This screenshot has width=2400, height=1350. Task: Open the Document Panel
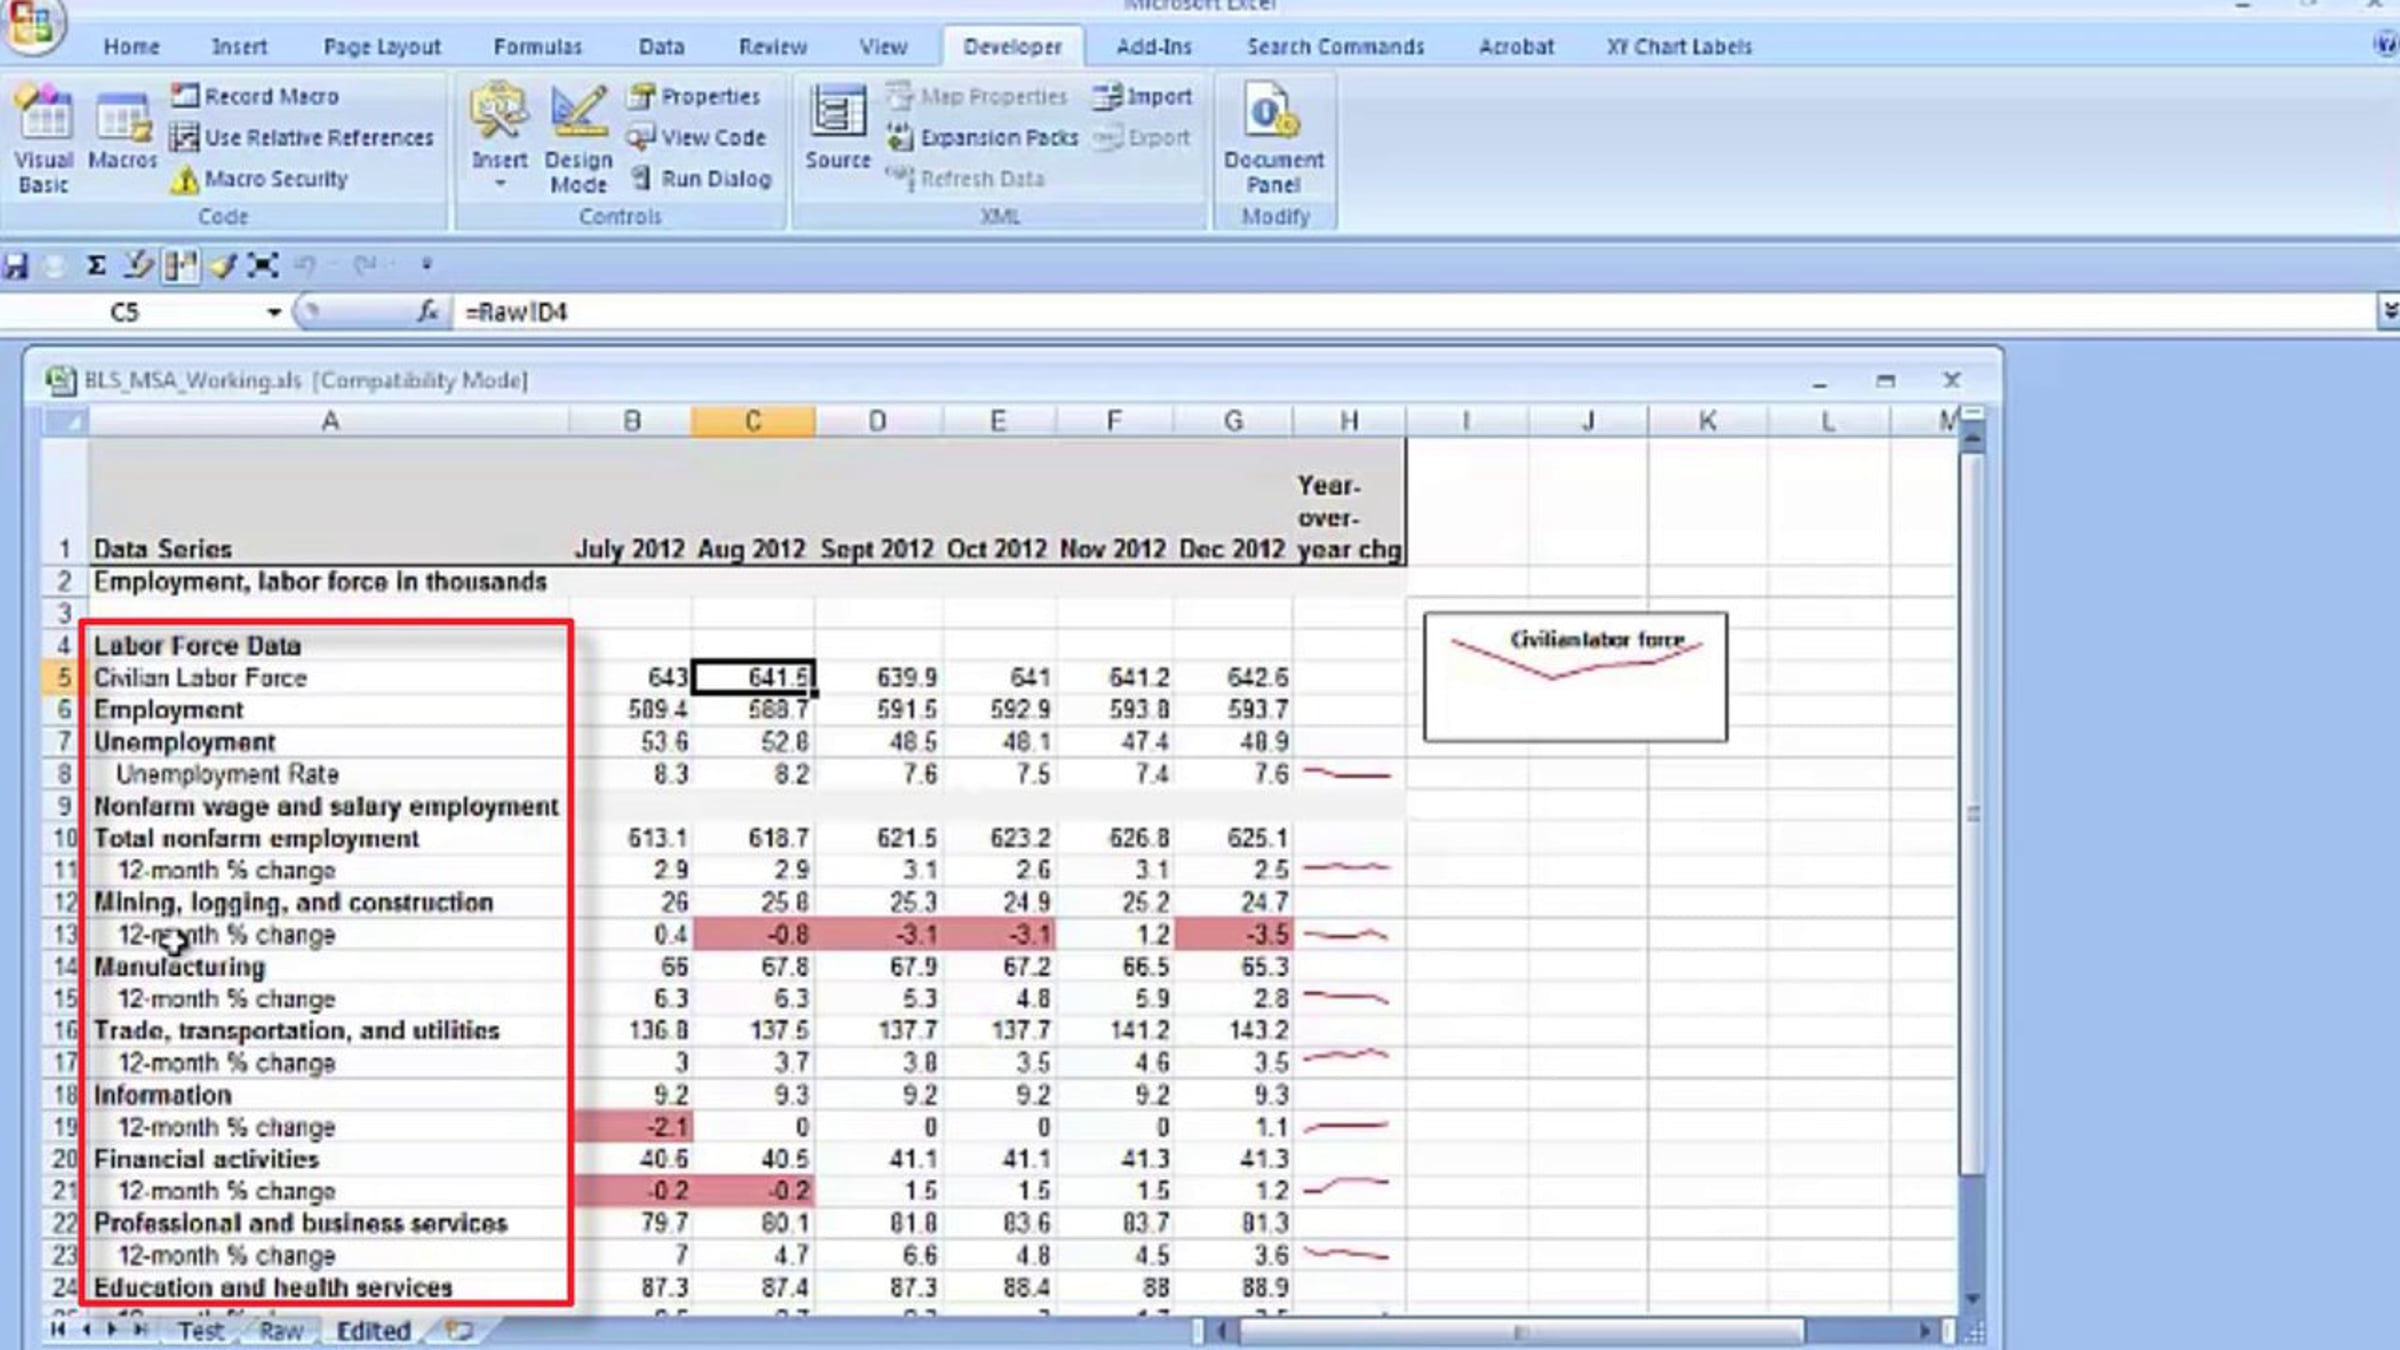[1273, 137]
